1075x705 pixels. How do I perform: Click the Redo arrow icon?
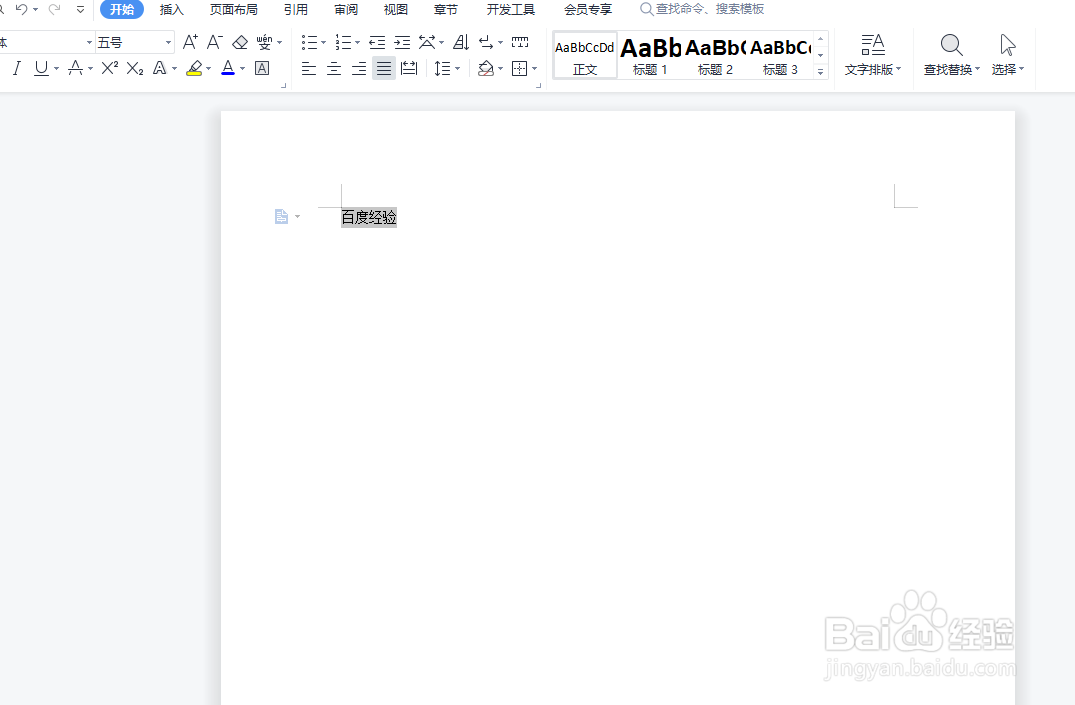[x=55, y=10]
